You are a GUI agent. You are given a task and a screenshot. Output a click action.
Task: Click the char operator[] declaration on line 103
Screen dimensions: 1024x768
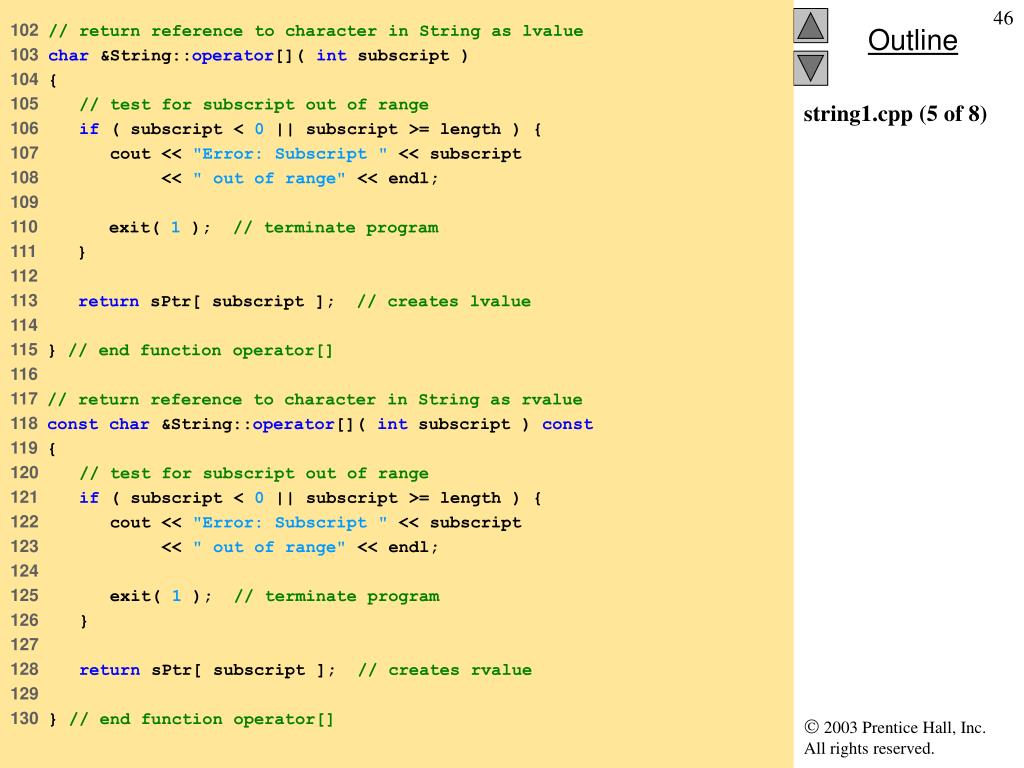(258, 56)
